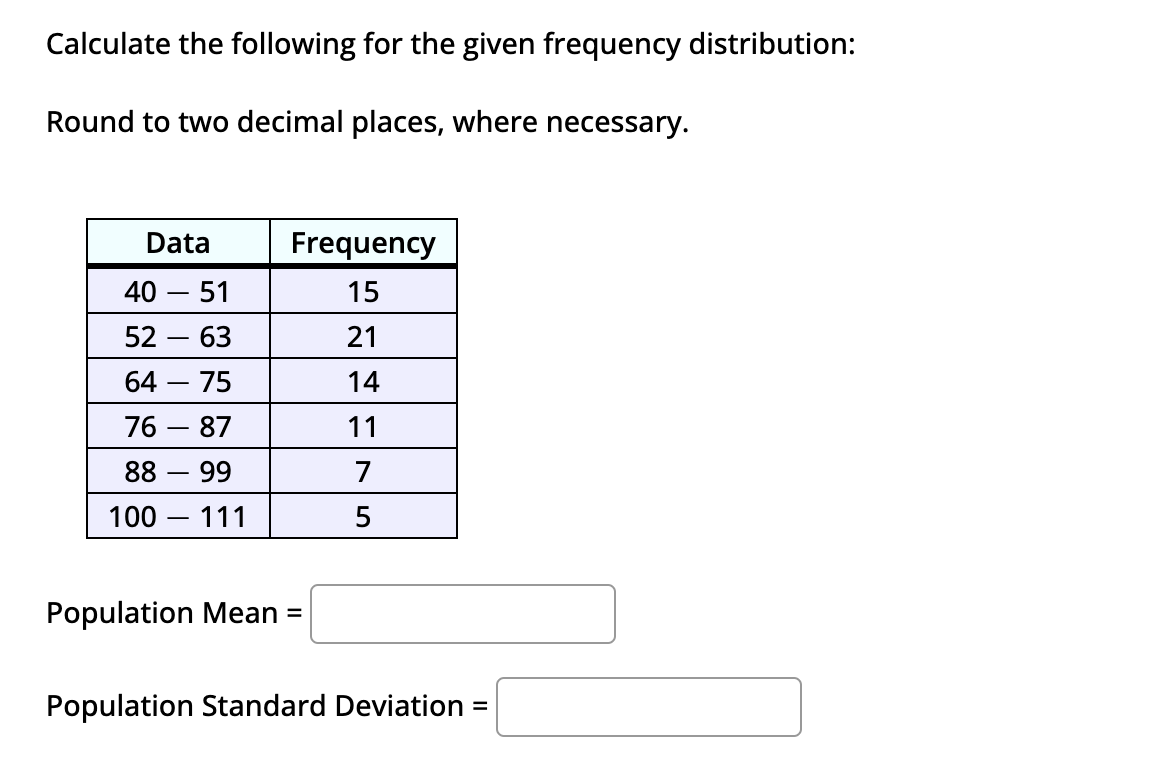Select the frequency value 5
1150x778 pixels.
pyautogui.click(x=362, y=516)
